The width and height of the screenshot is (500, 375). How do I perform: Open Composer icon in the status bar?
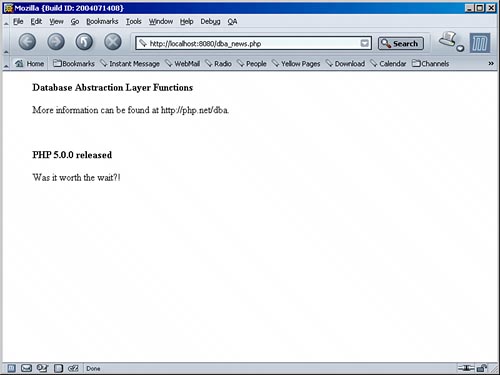[42, 368]
